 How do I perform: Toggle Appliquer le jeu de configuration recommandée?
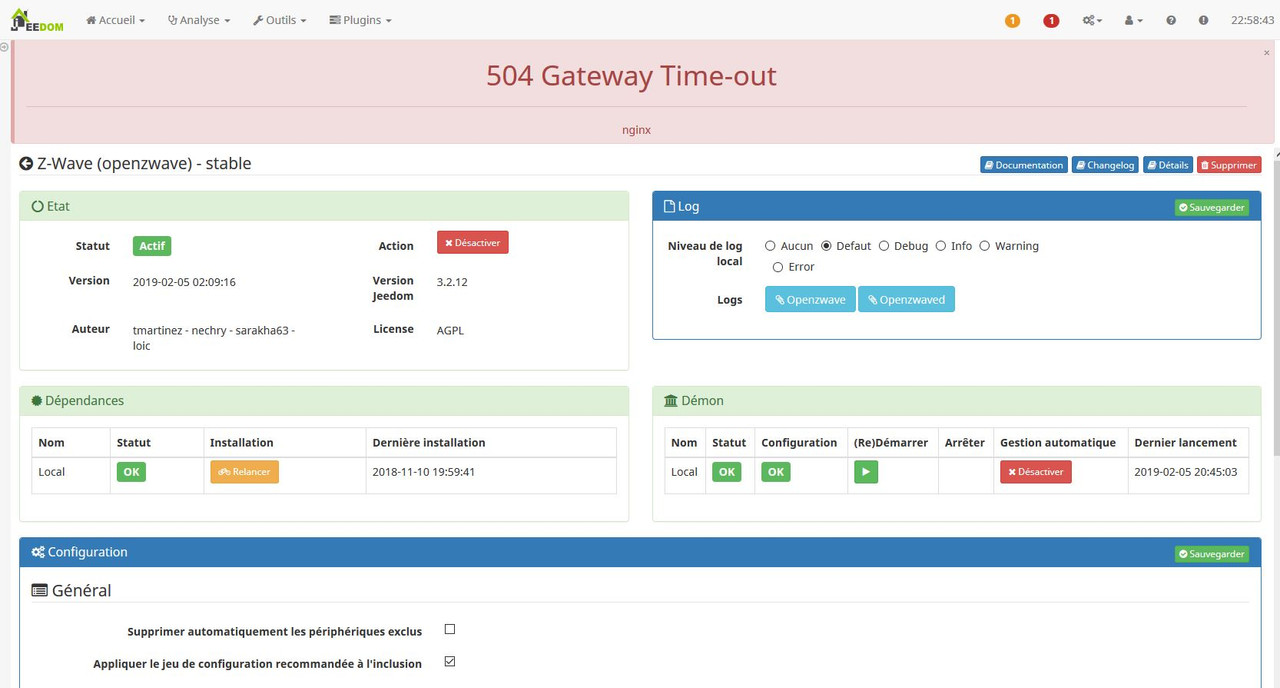[x=449, y=661]
